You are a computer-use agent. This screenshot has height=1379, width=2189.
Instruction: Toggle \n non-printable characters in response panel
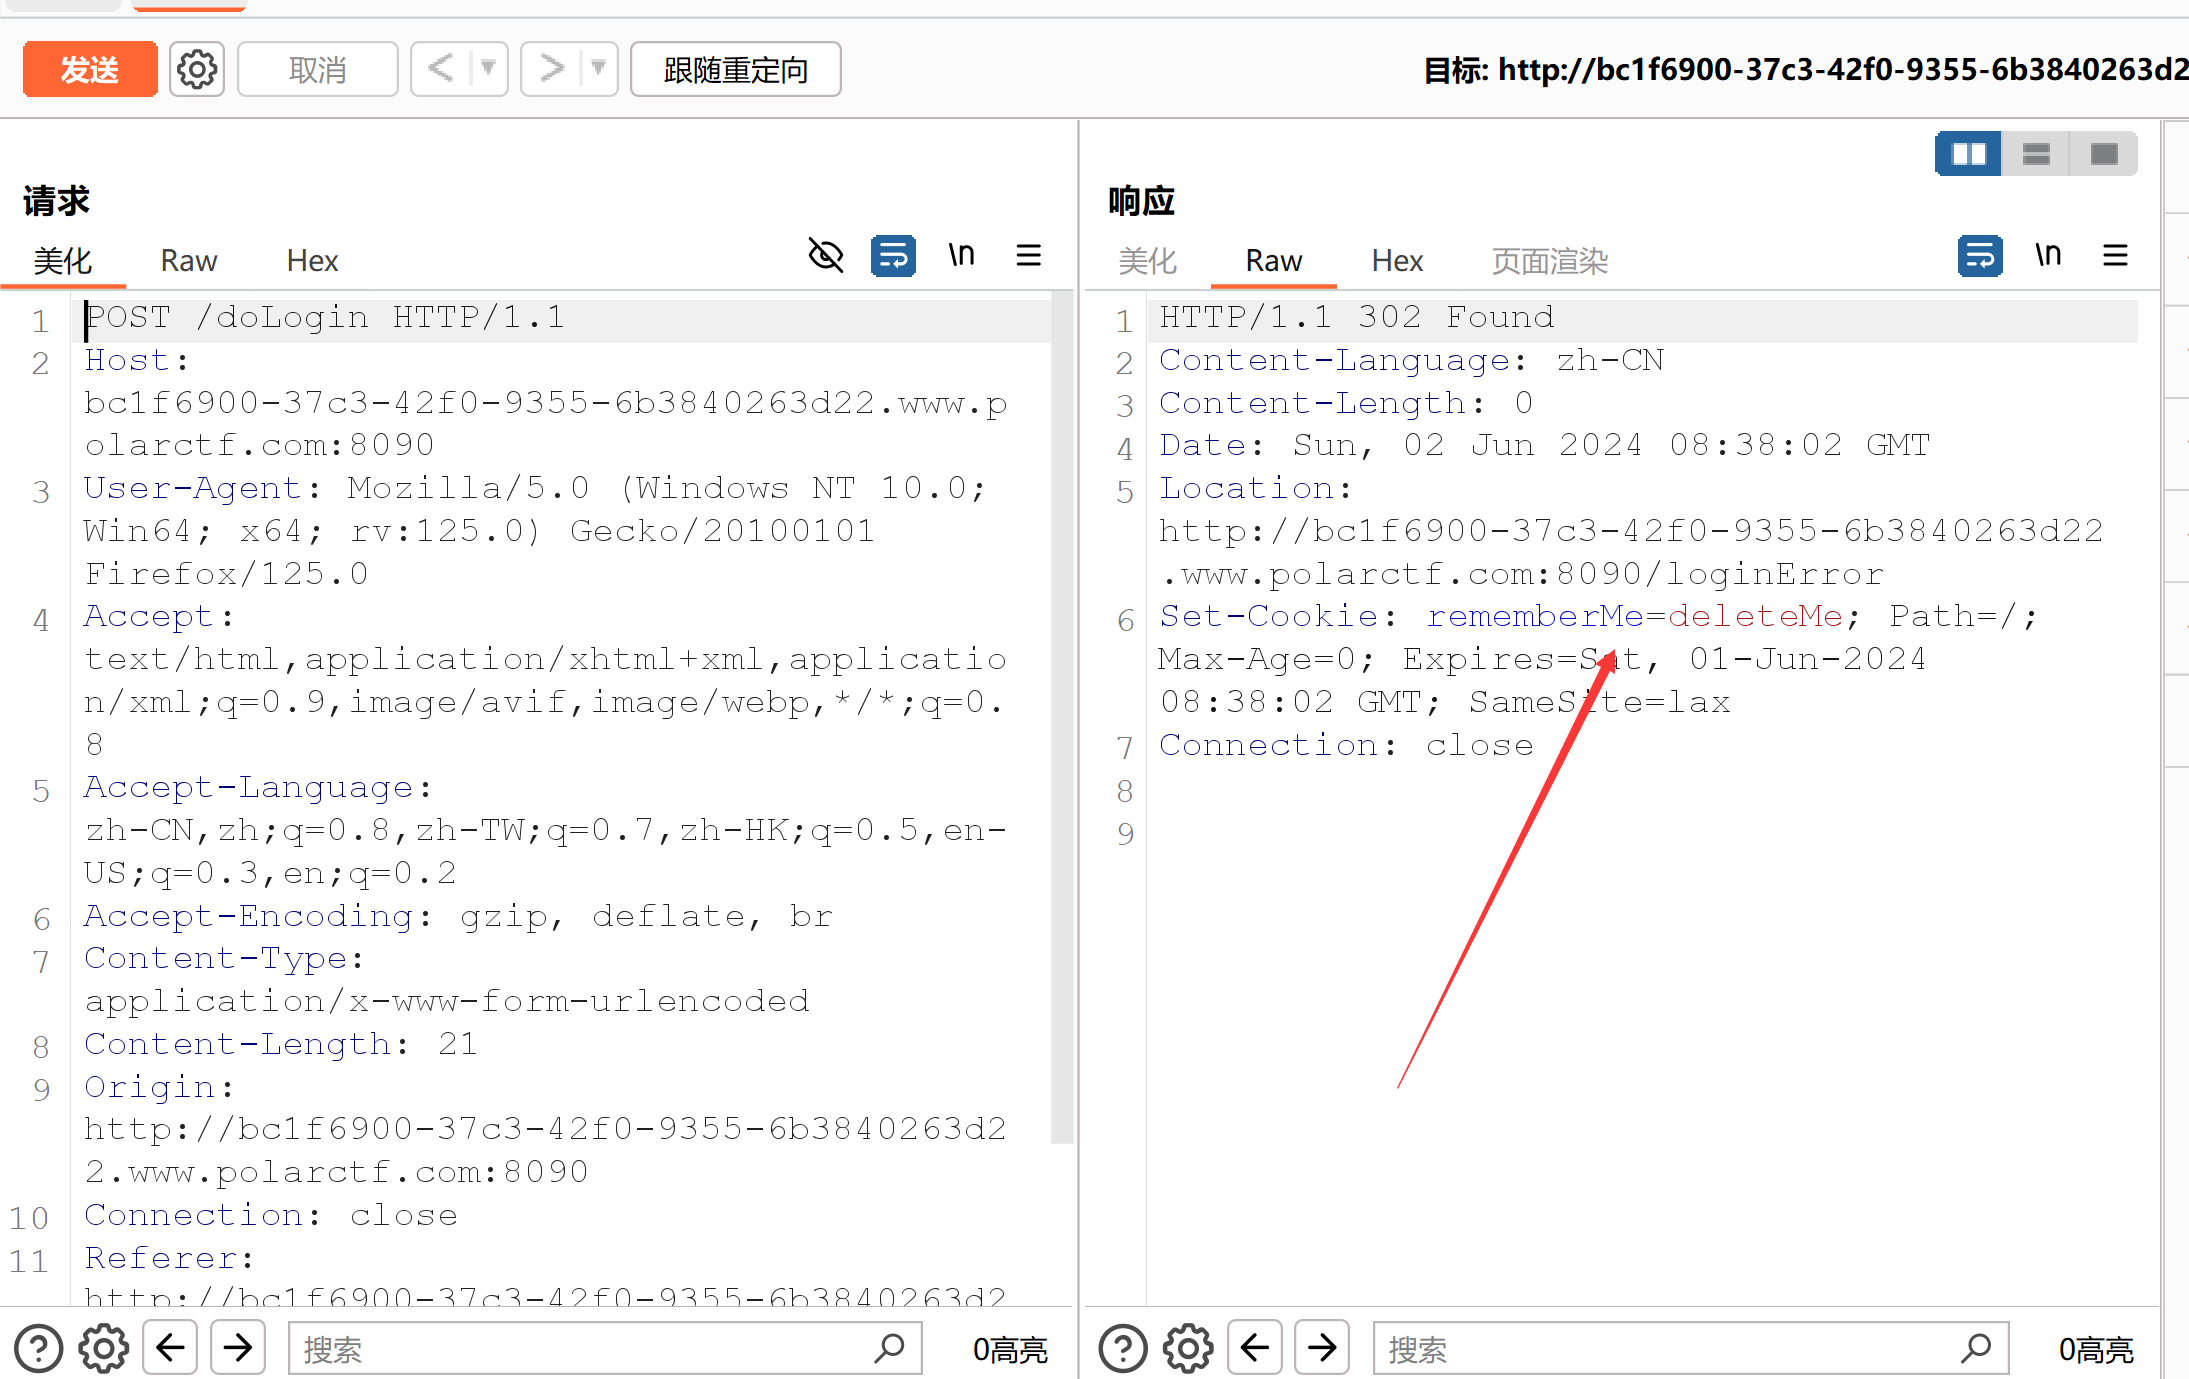coord(2048,256)
